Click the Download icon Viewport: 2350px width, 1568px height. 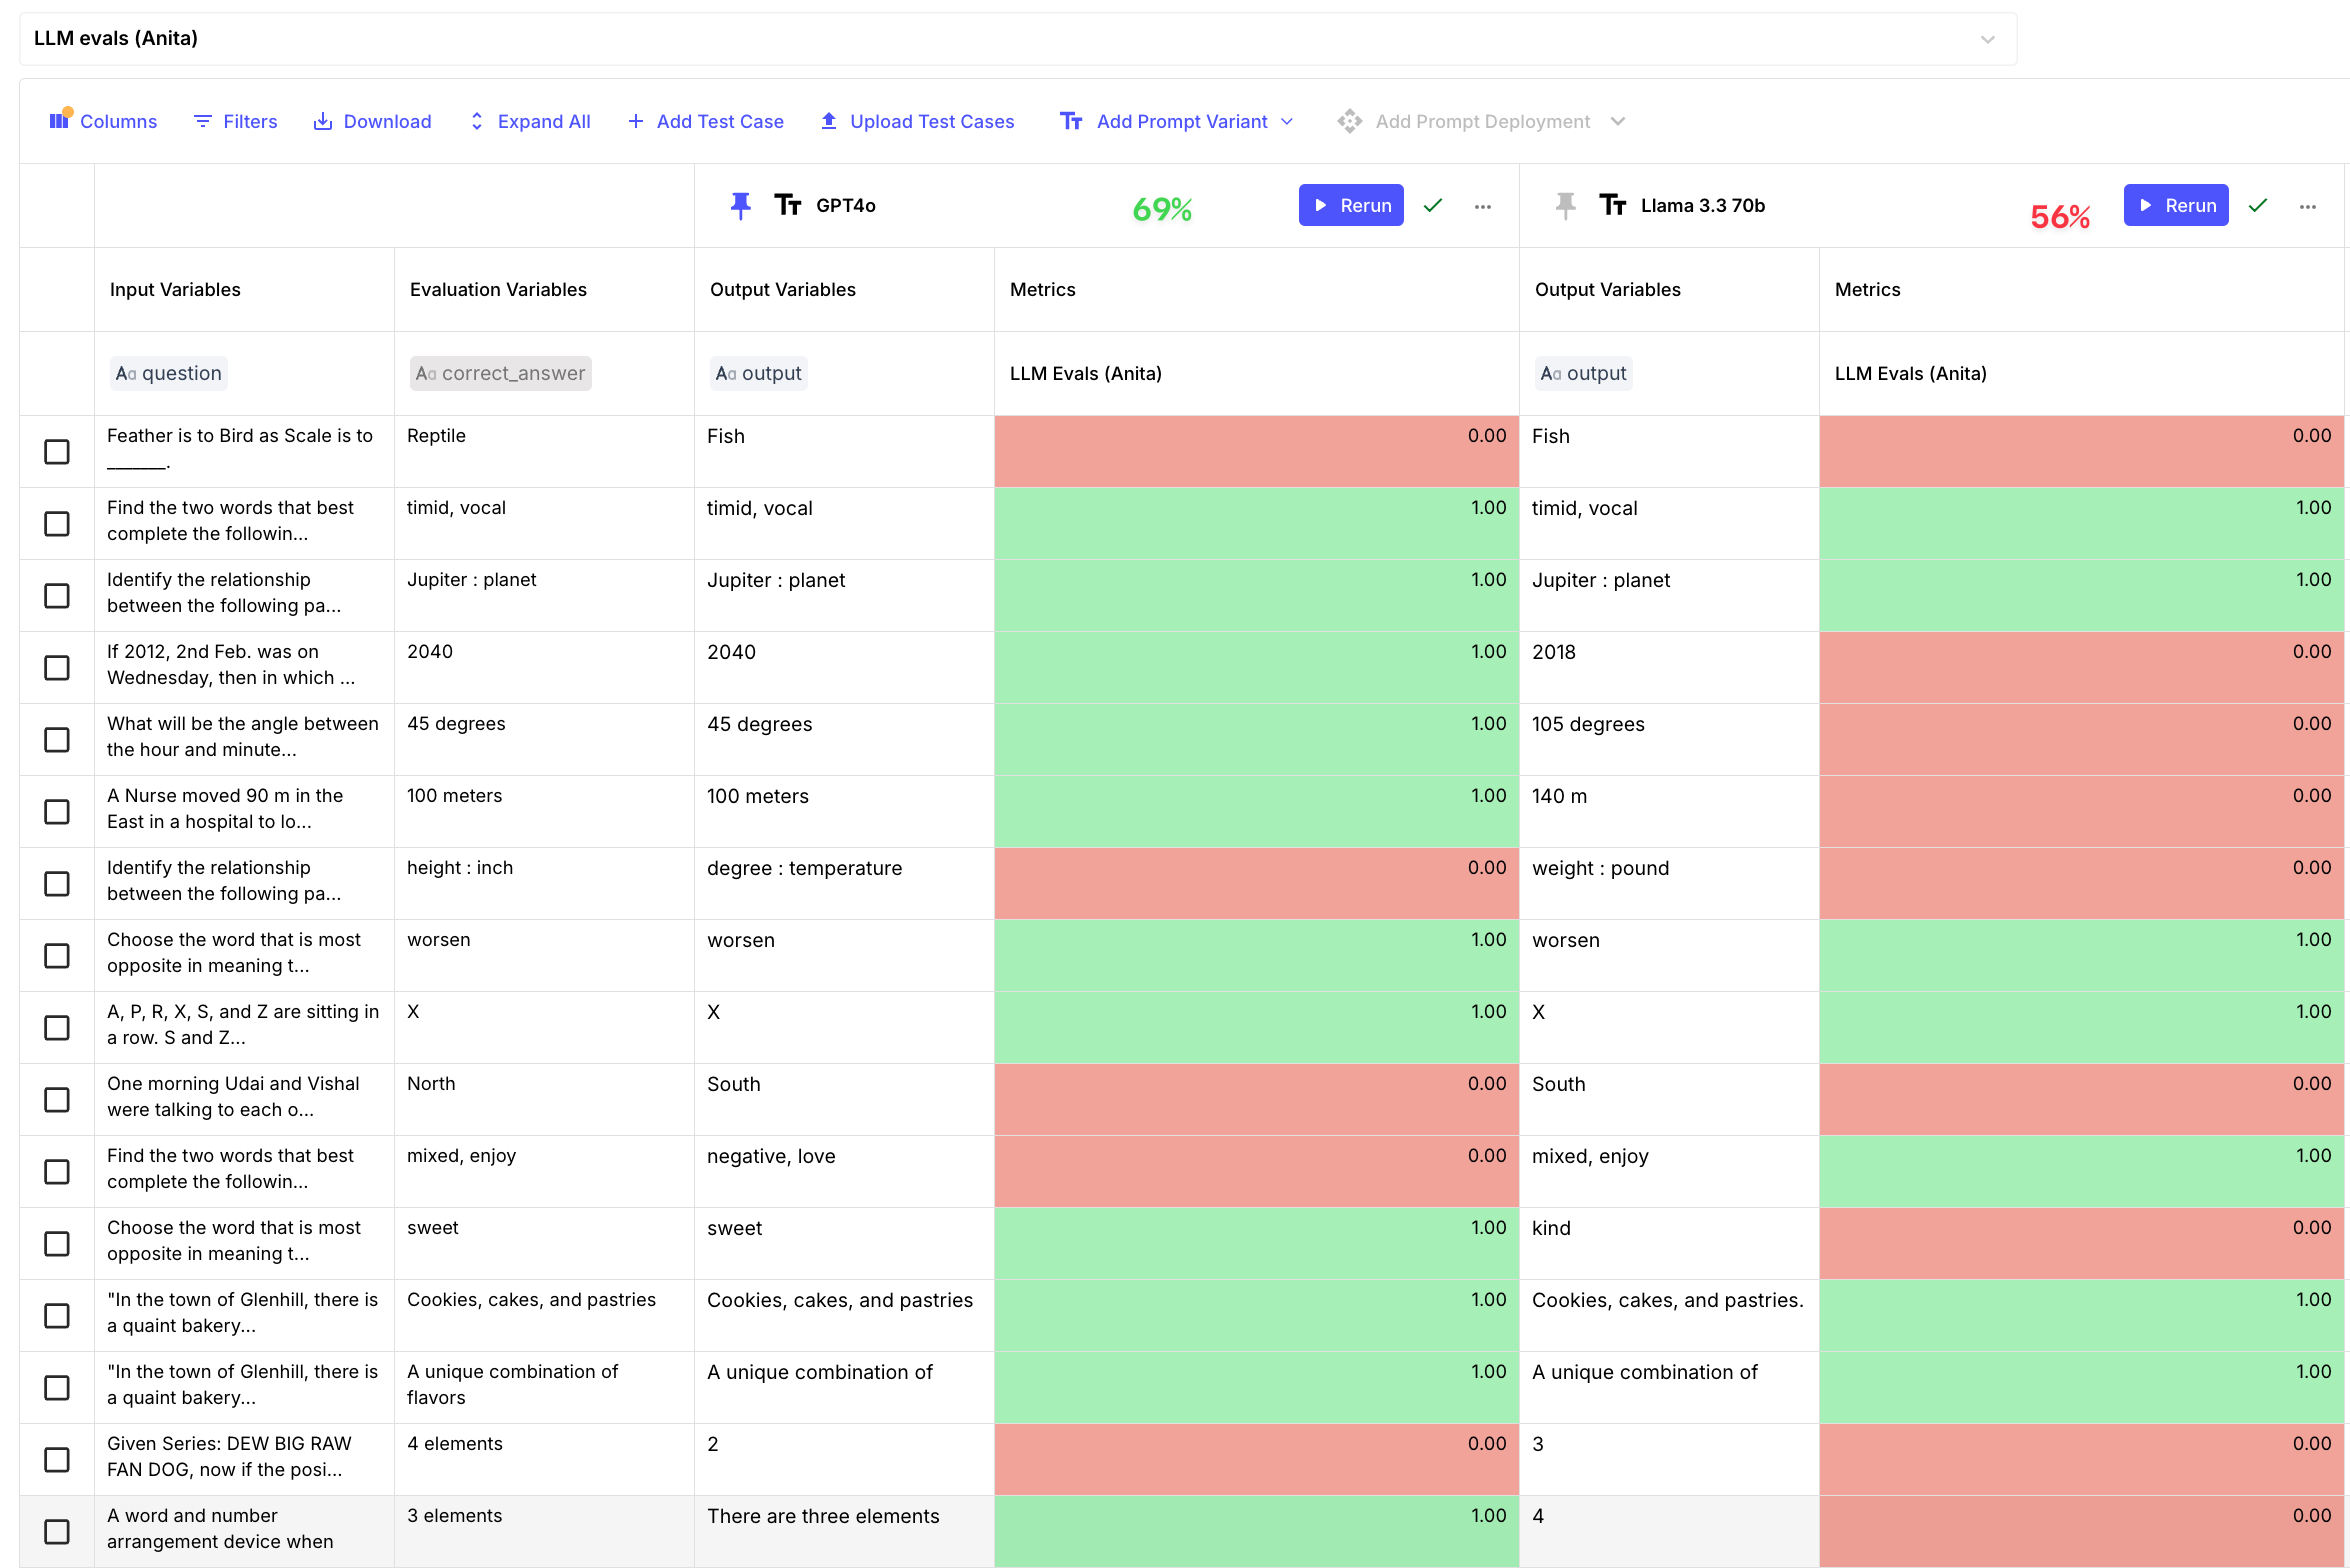[322, 121]
